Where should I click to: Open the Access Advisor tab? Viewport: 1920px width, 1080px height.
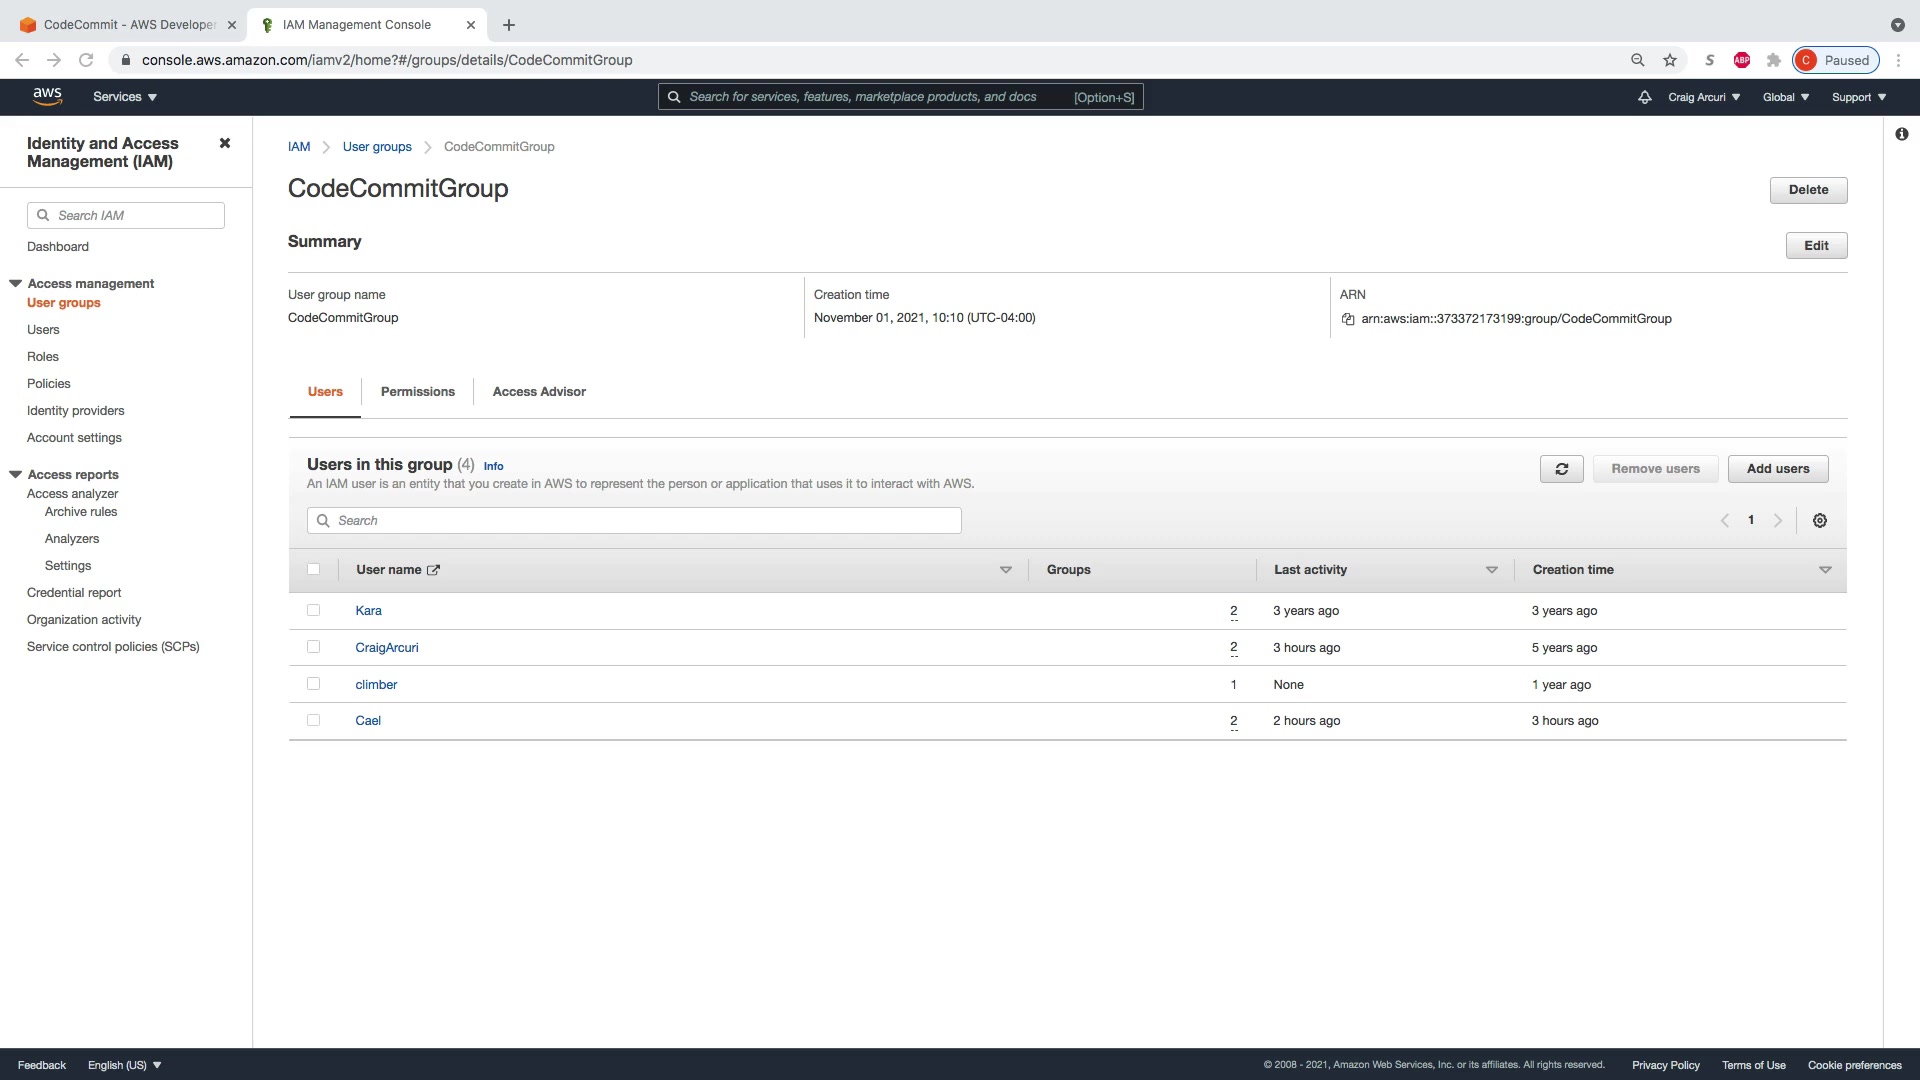click(539, 392)
